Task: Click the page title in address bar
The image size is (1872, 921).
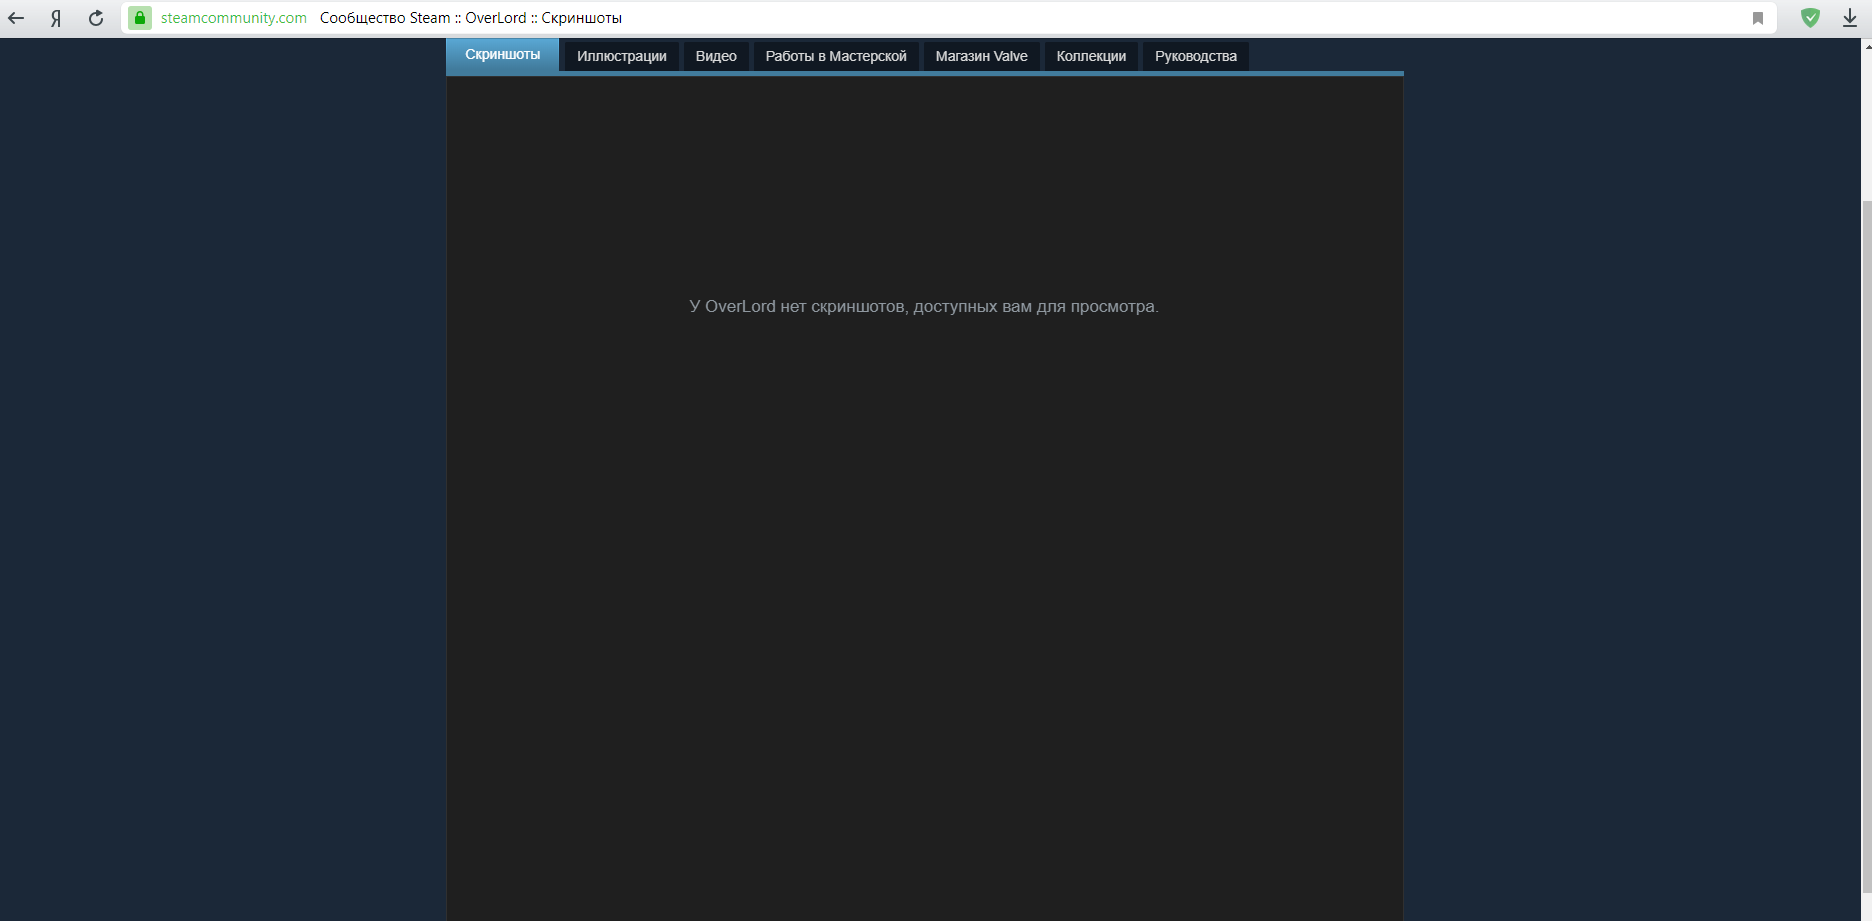Action: pyautogui.click(x=471, y=18)
